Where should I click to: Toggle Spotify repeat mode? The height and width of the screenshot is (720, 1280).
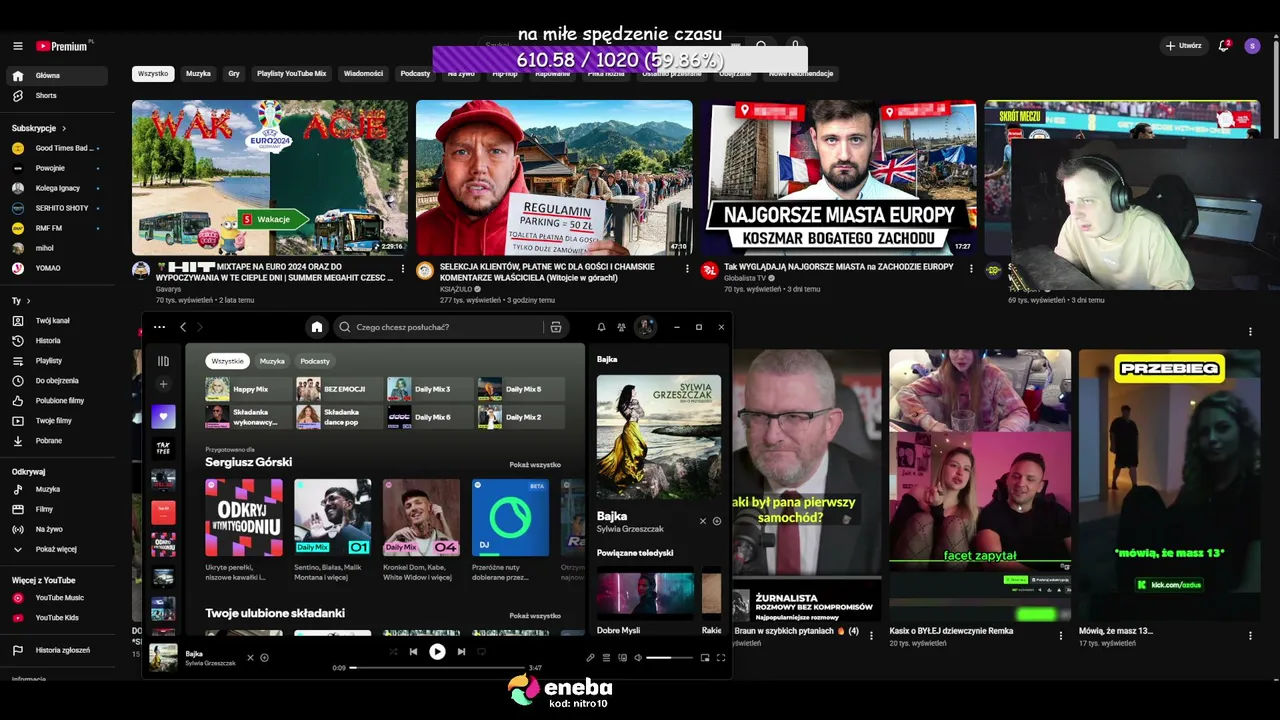point(481,652)
